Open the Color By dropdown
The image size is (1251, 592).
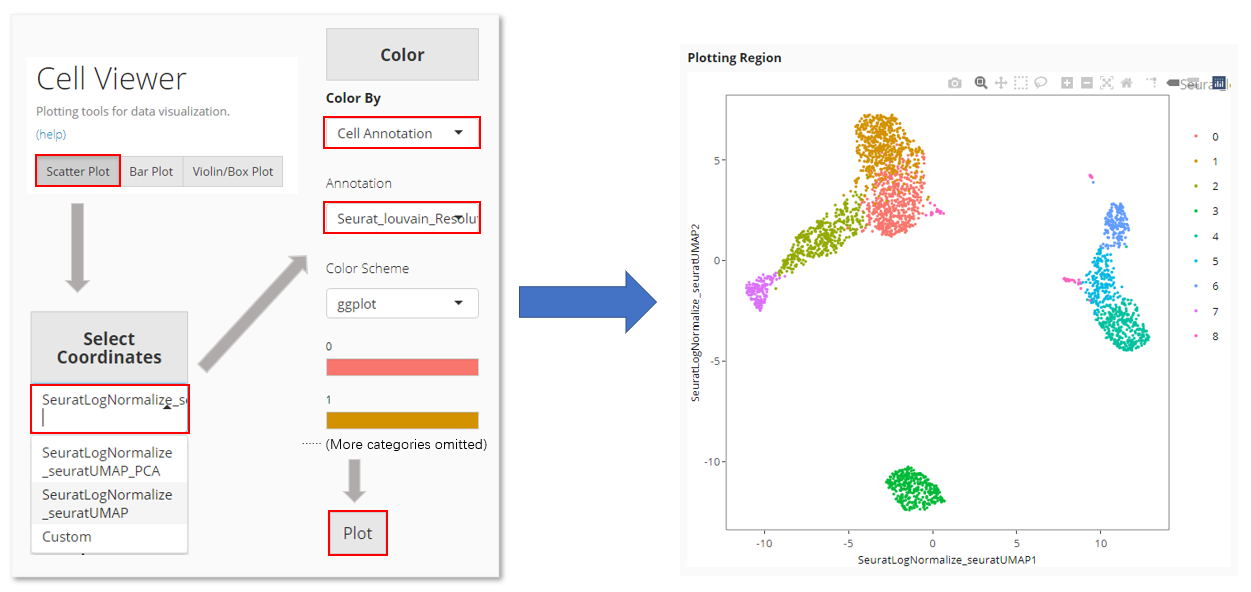pyautogui.click(x=401, y=132)
